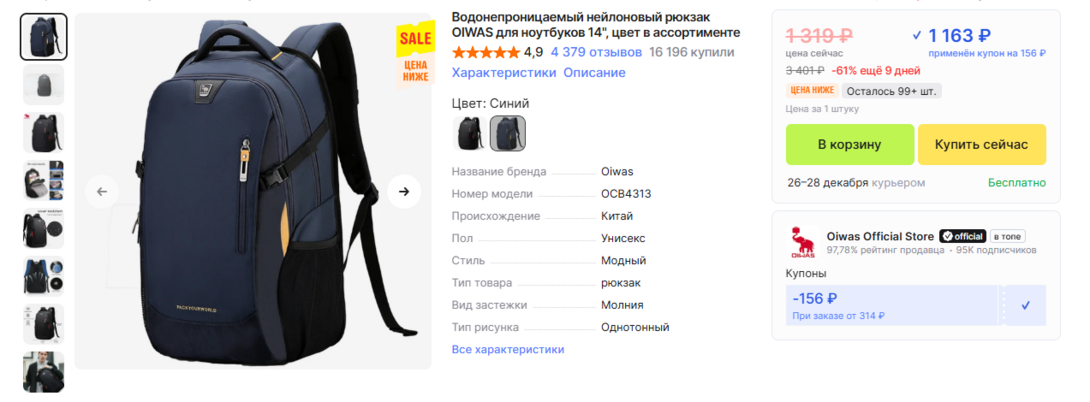This screenshot has height=402, width=1090.
Task: Select the blue backpack color option
Action: pyautogui.click(x=507, y=133)
